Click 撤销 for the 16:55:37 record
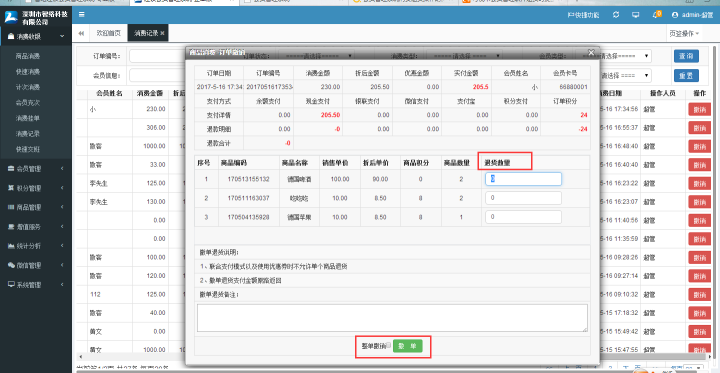 click(699, 128)
